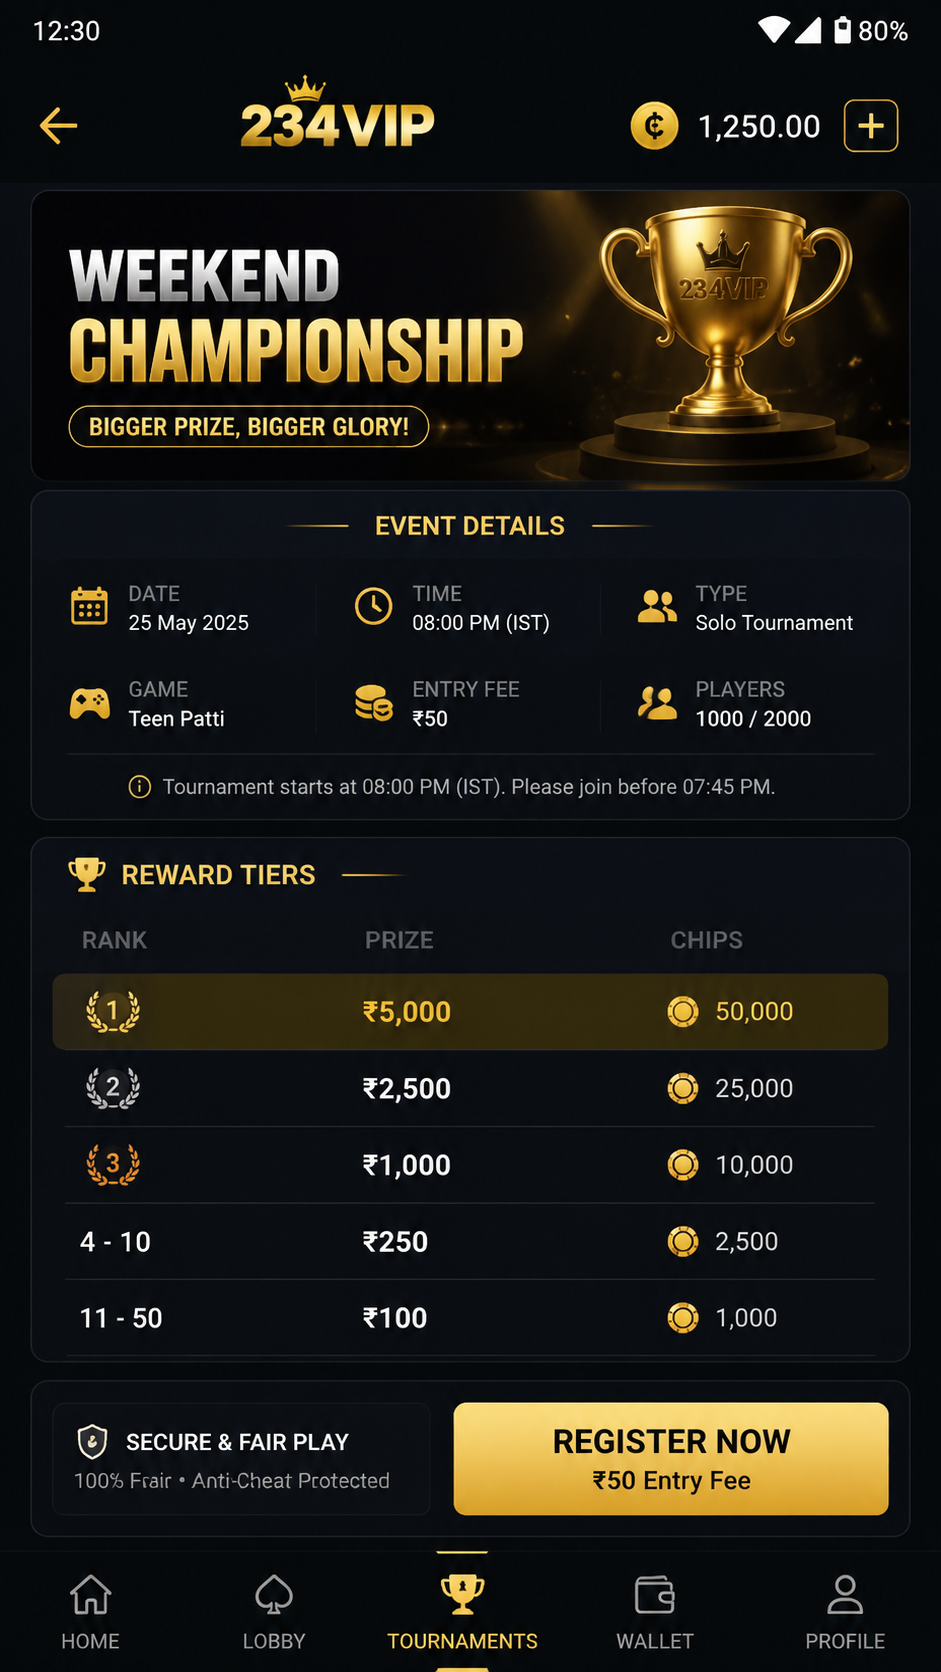Image resolution: width=941 pixels, height=1672 pixels.
Task: Open the Wallet tab
Action: pyautogui.click(x=655, y=1612)
